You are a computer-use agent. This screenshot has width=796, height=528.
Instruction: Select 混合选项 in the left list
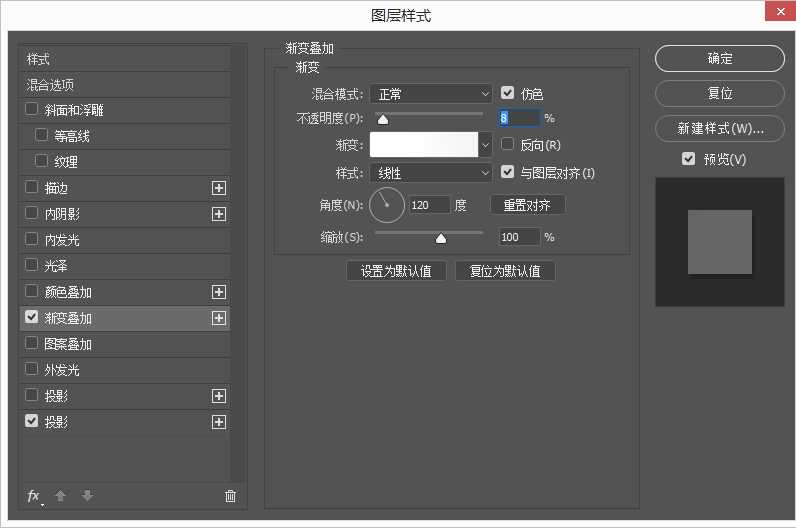click(x=50, y=85)
